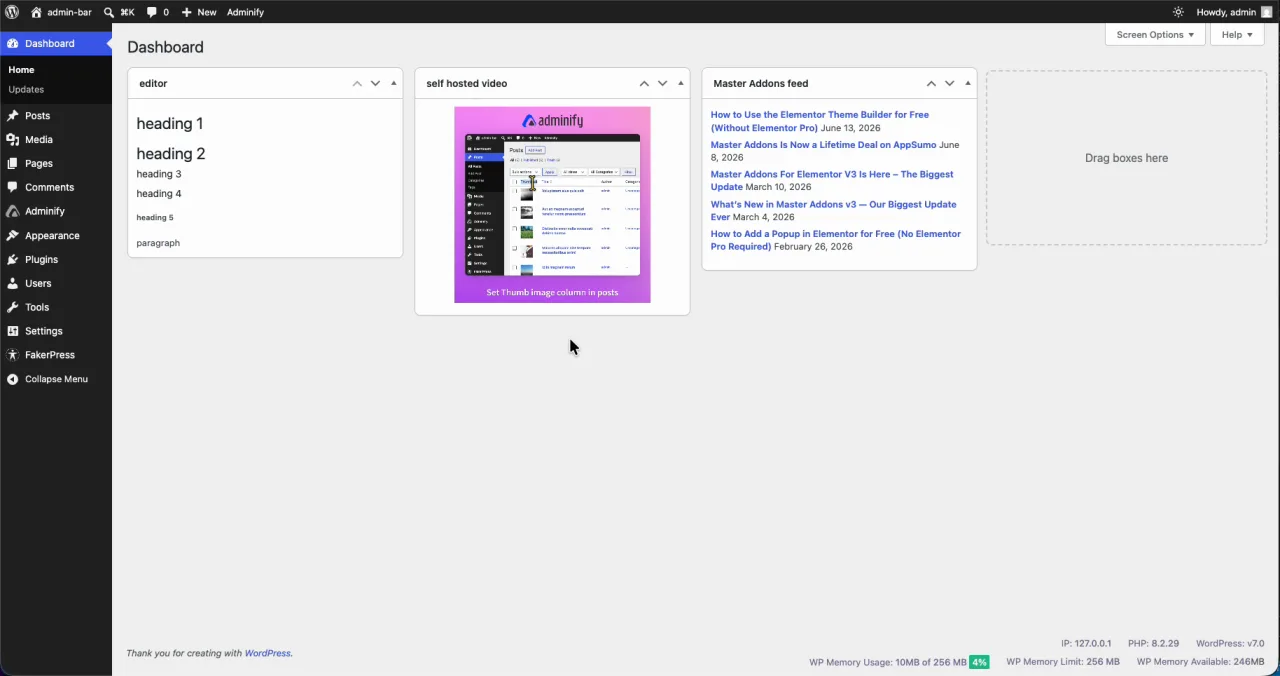This screenshot has height=676, width=1280.
Task: Open Add a Popup in Elementor article
Action: tap(835, 240)
